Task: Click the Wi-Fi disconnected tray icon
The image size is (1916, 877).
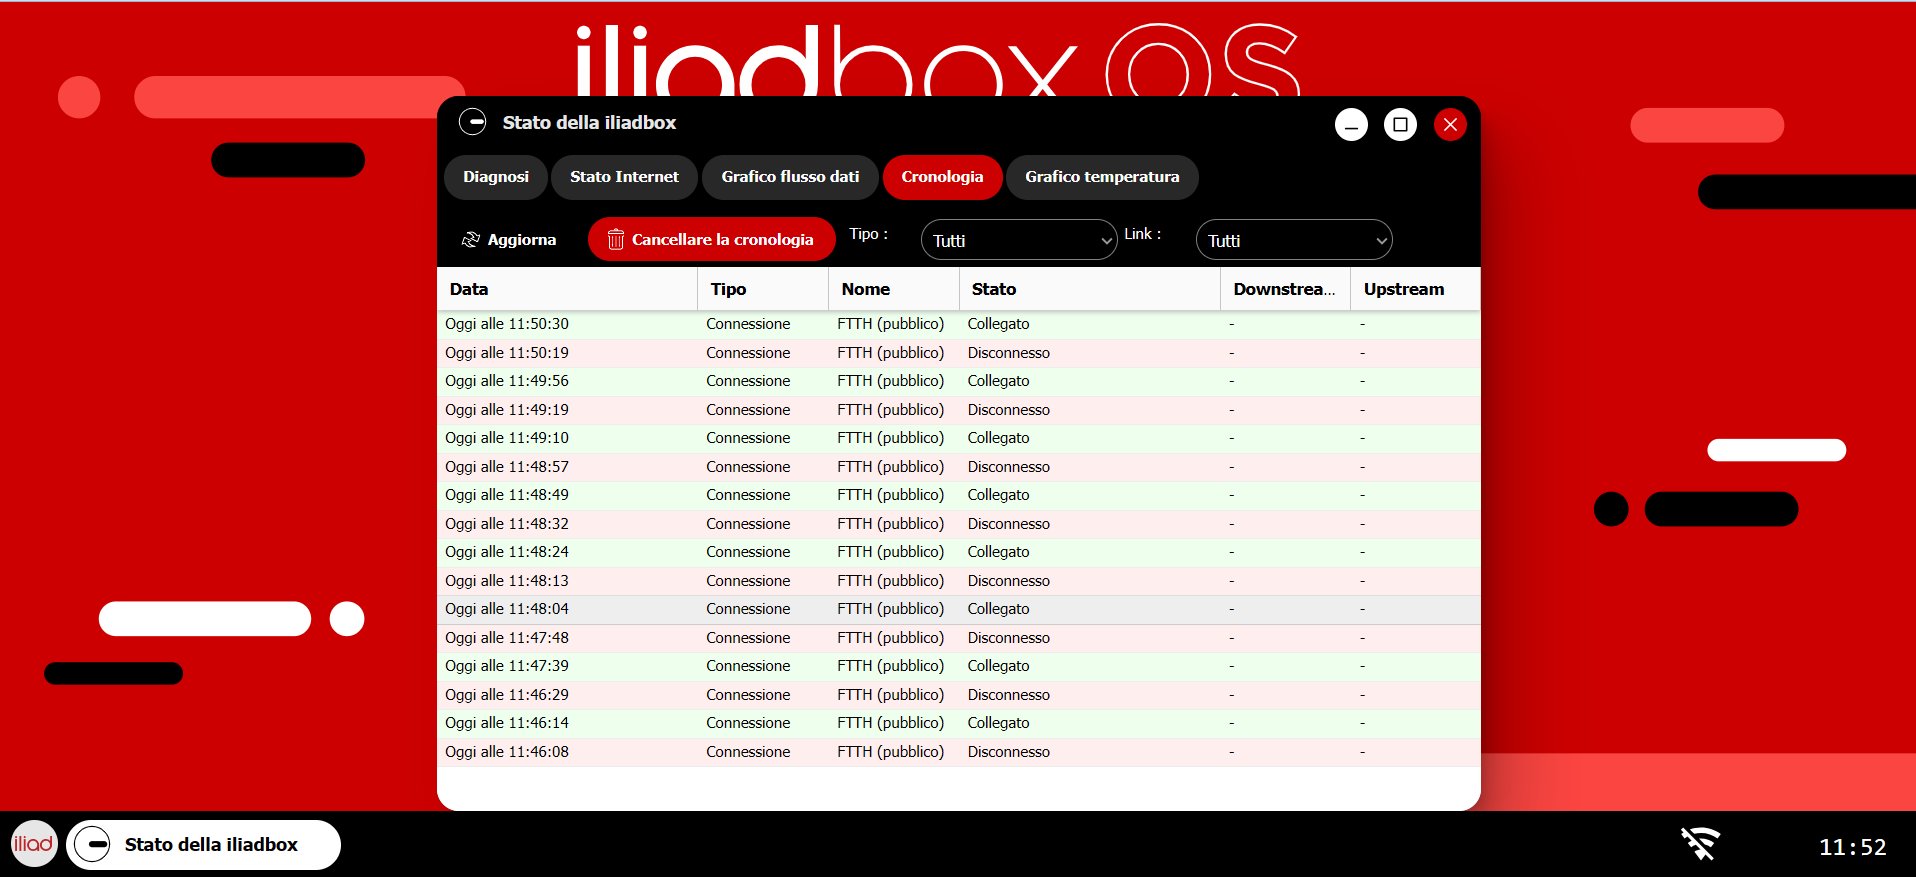Action: pyautogui.click(x=1700, y=844)
